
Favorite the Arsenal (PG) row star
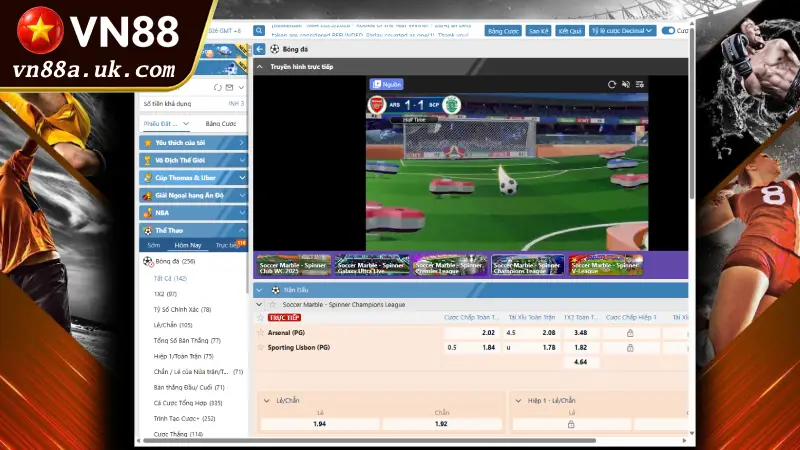[261, 333]
